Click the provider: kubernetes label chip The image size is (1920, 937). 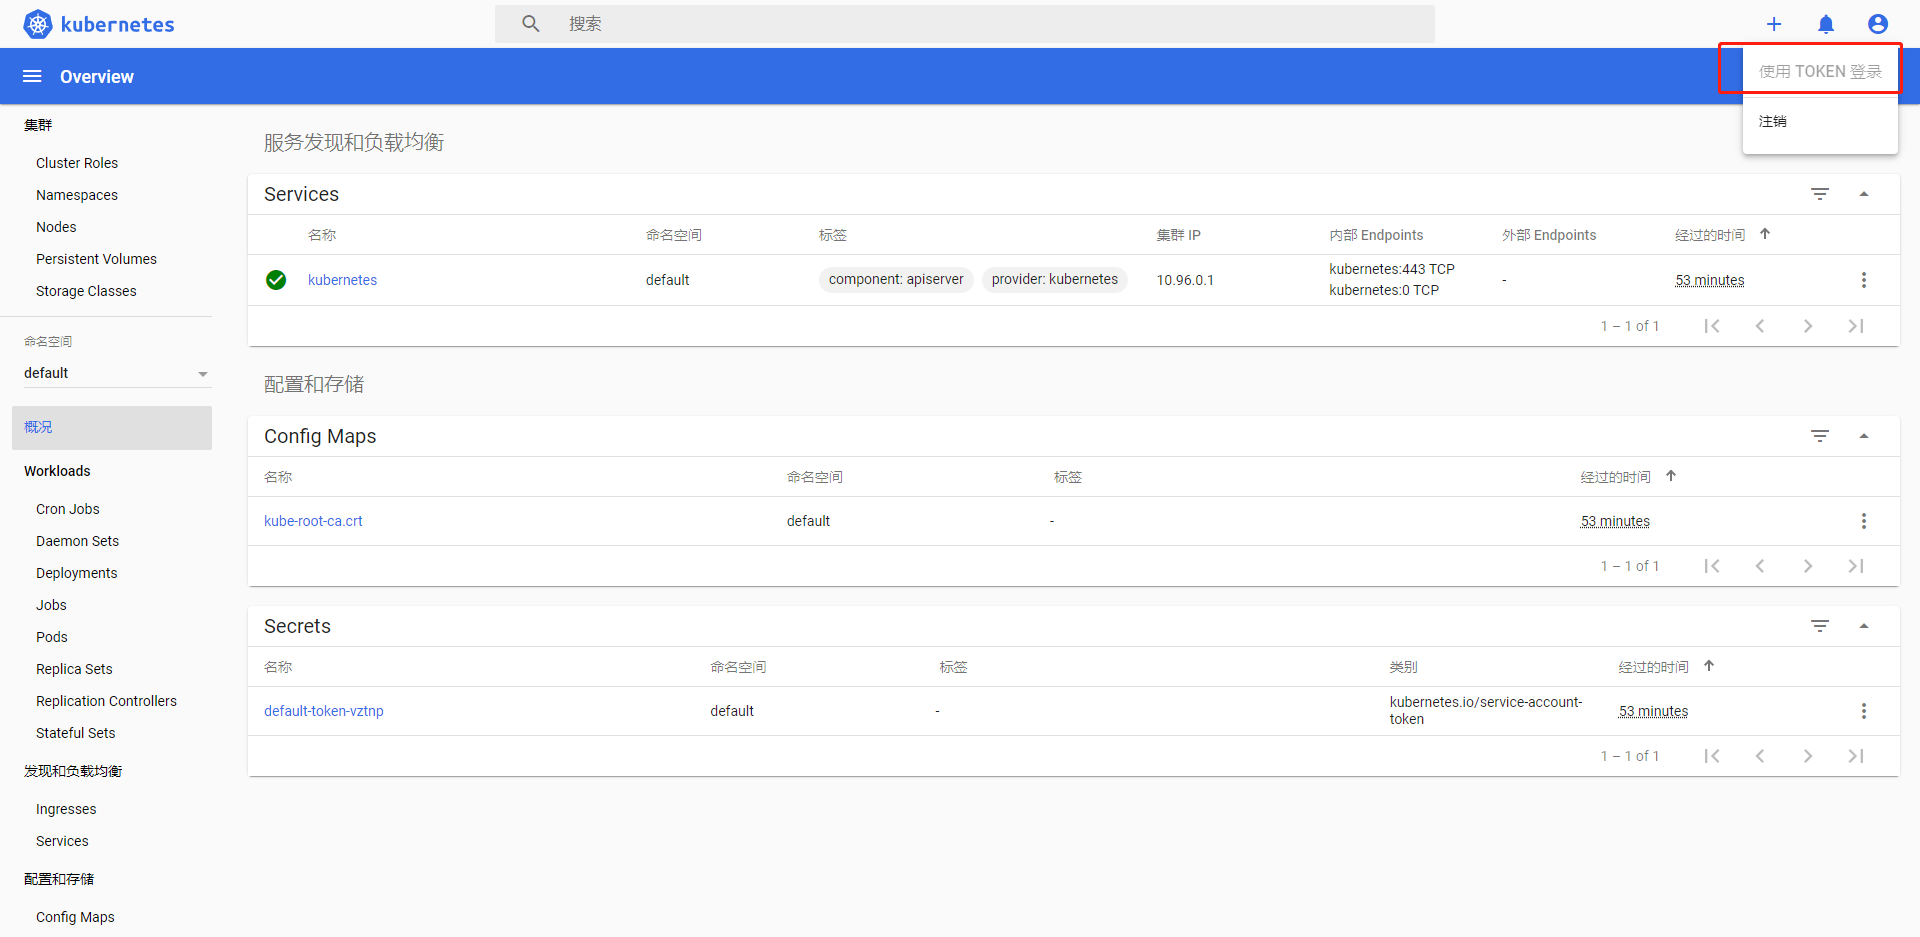click(1055, 279)
